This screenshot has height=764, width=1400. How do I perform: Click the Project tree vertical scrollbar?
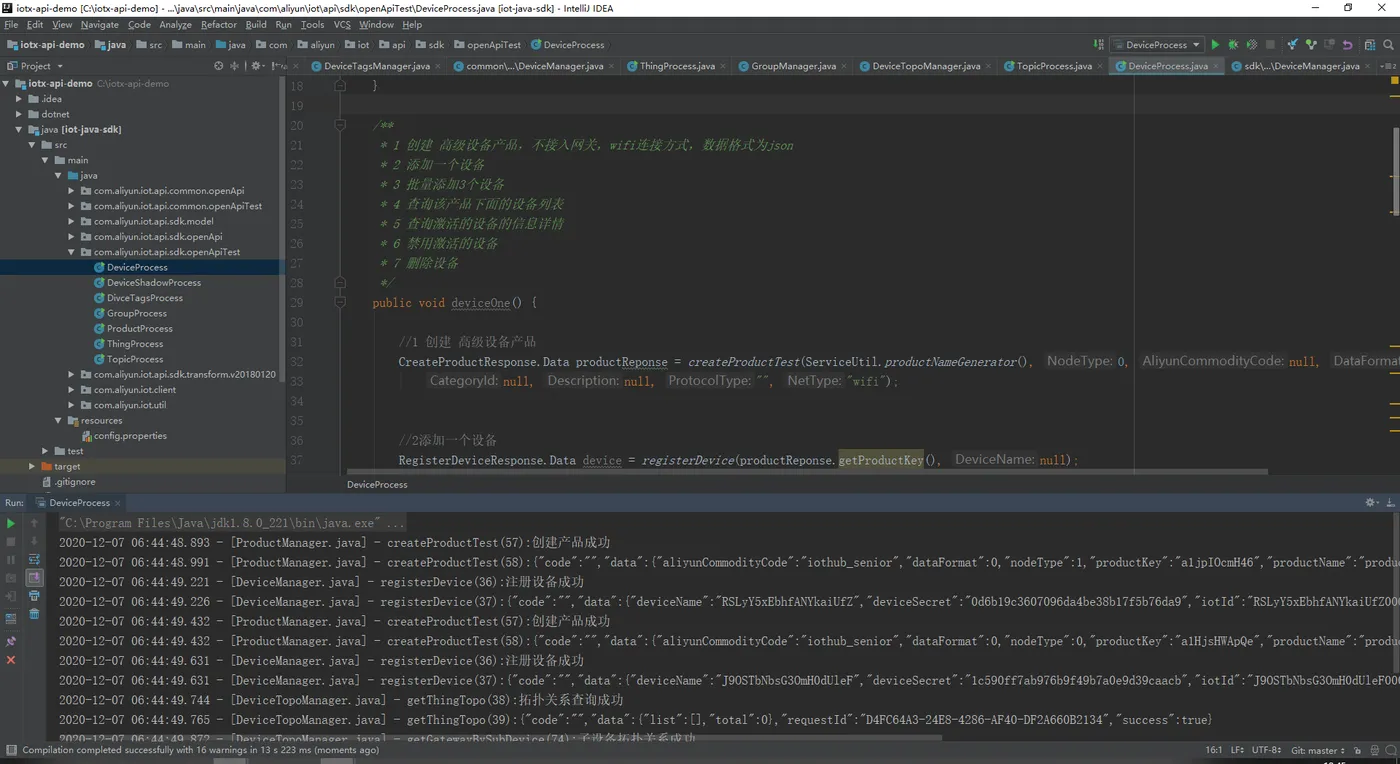pos(282,230)
